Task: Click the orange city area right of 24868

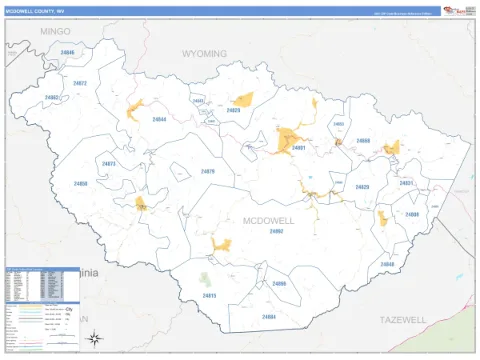Action: (392, 148)
